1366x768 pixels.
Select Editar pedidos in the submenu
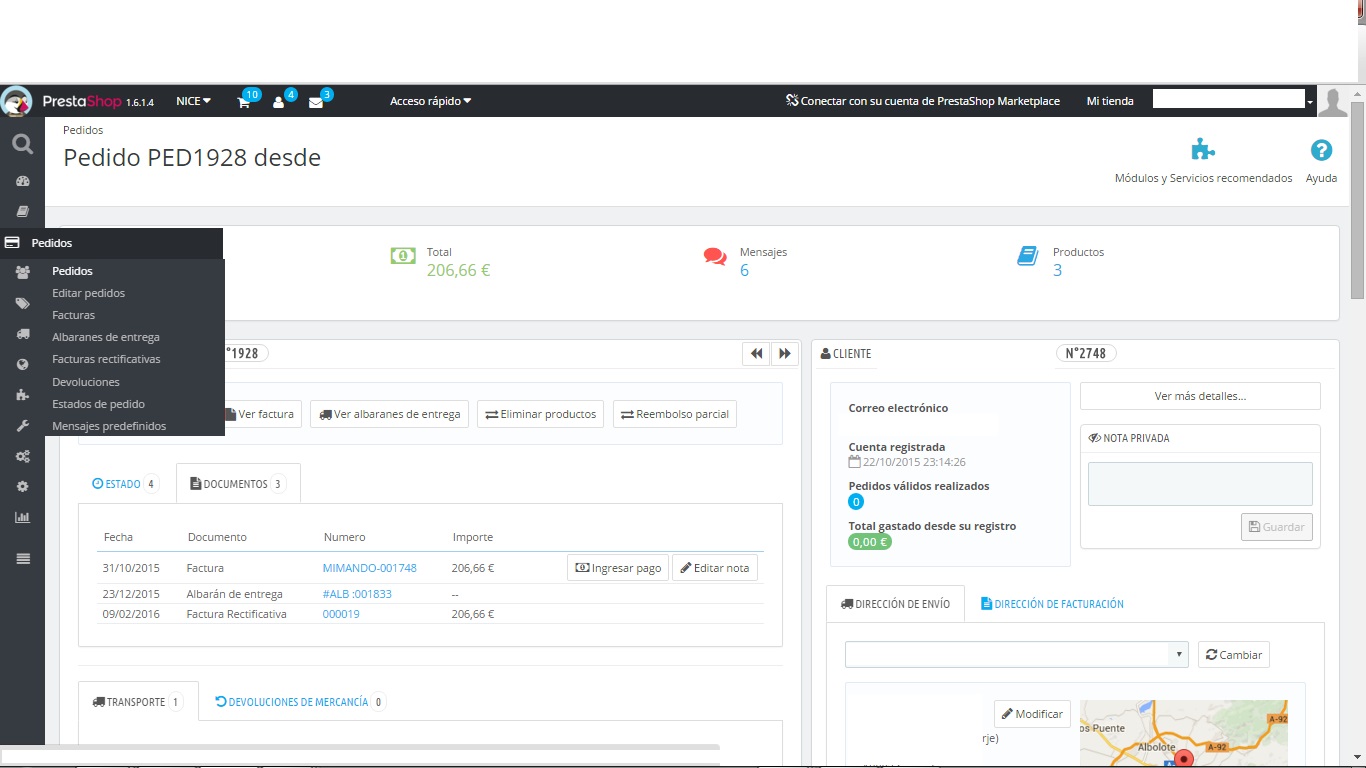point(89,293)
